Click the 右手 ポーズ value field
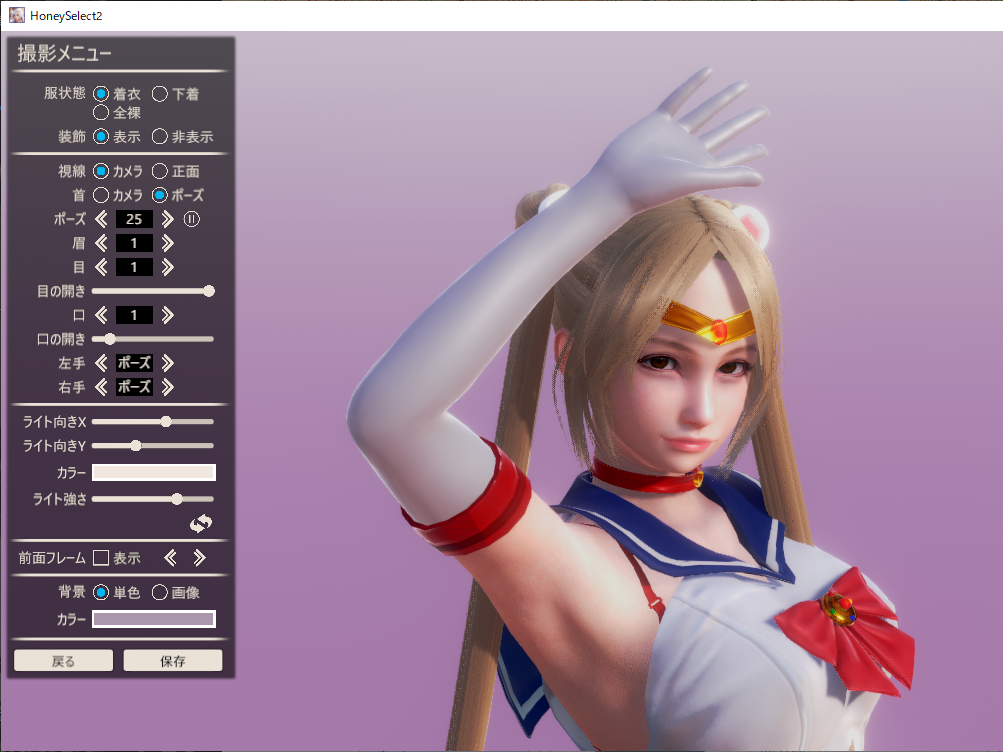Viewport: 1003px width, 752px height. coord(134,387)
